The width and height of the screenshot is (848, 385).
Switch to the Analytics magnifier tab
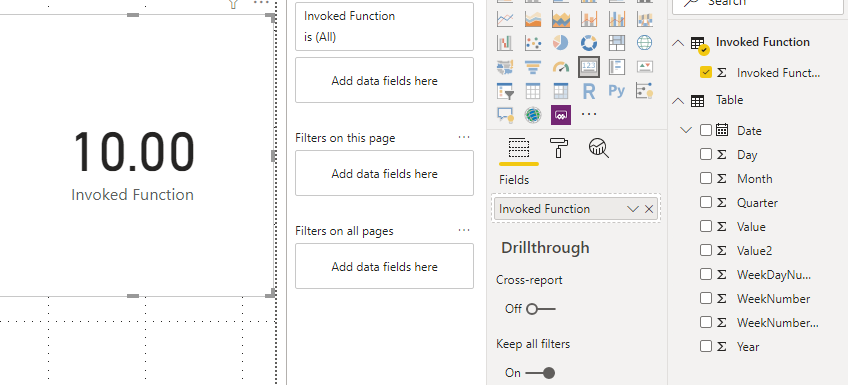pyautogui.click(x=599, y=148)
